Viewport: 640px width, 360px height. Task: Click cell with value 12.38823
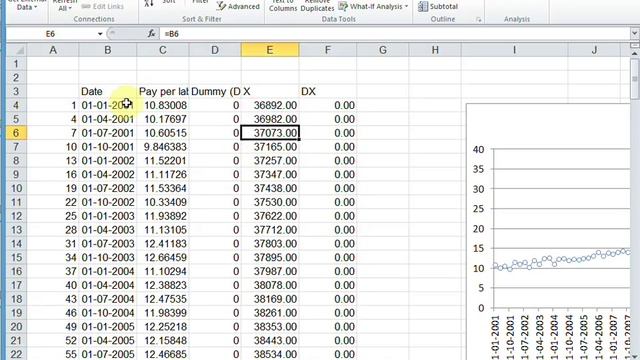tap(162, 285)
